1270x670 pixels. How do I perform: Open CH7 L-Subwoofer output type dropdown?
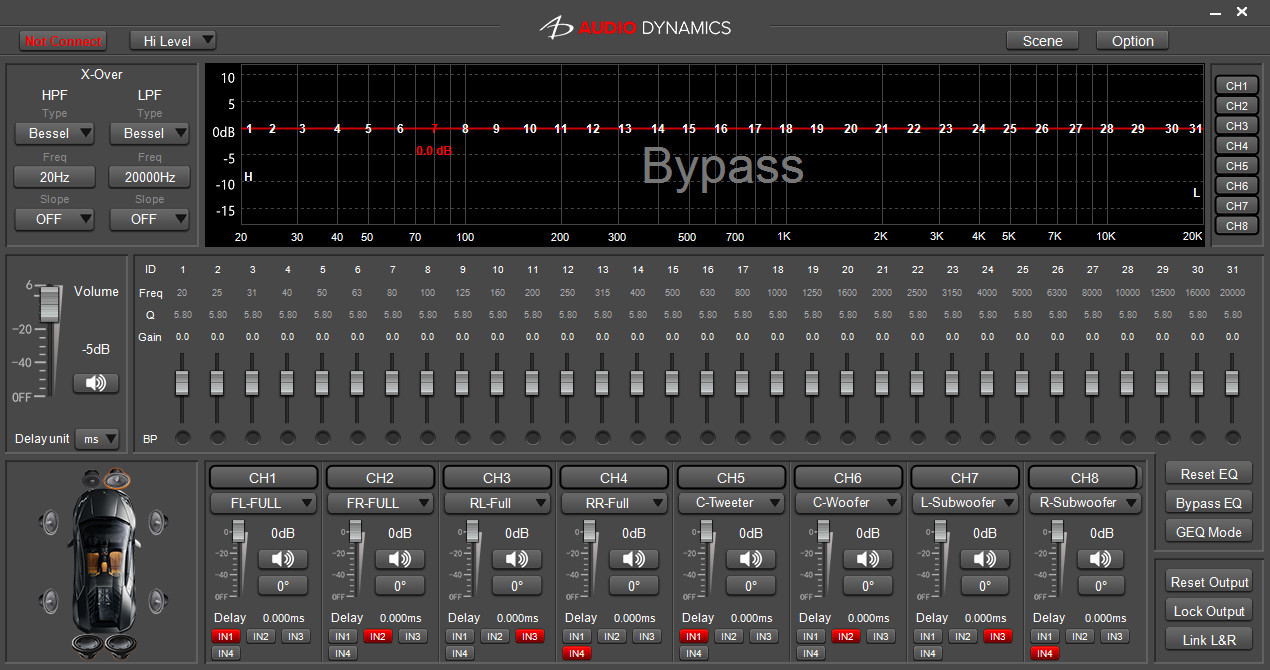(964, 503)
